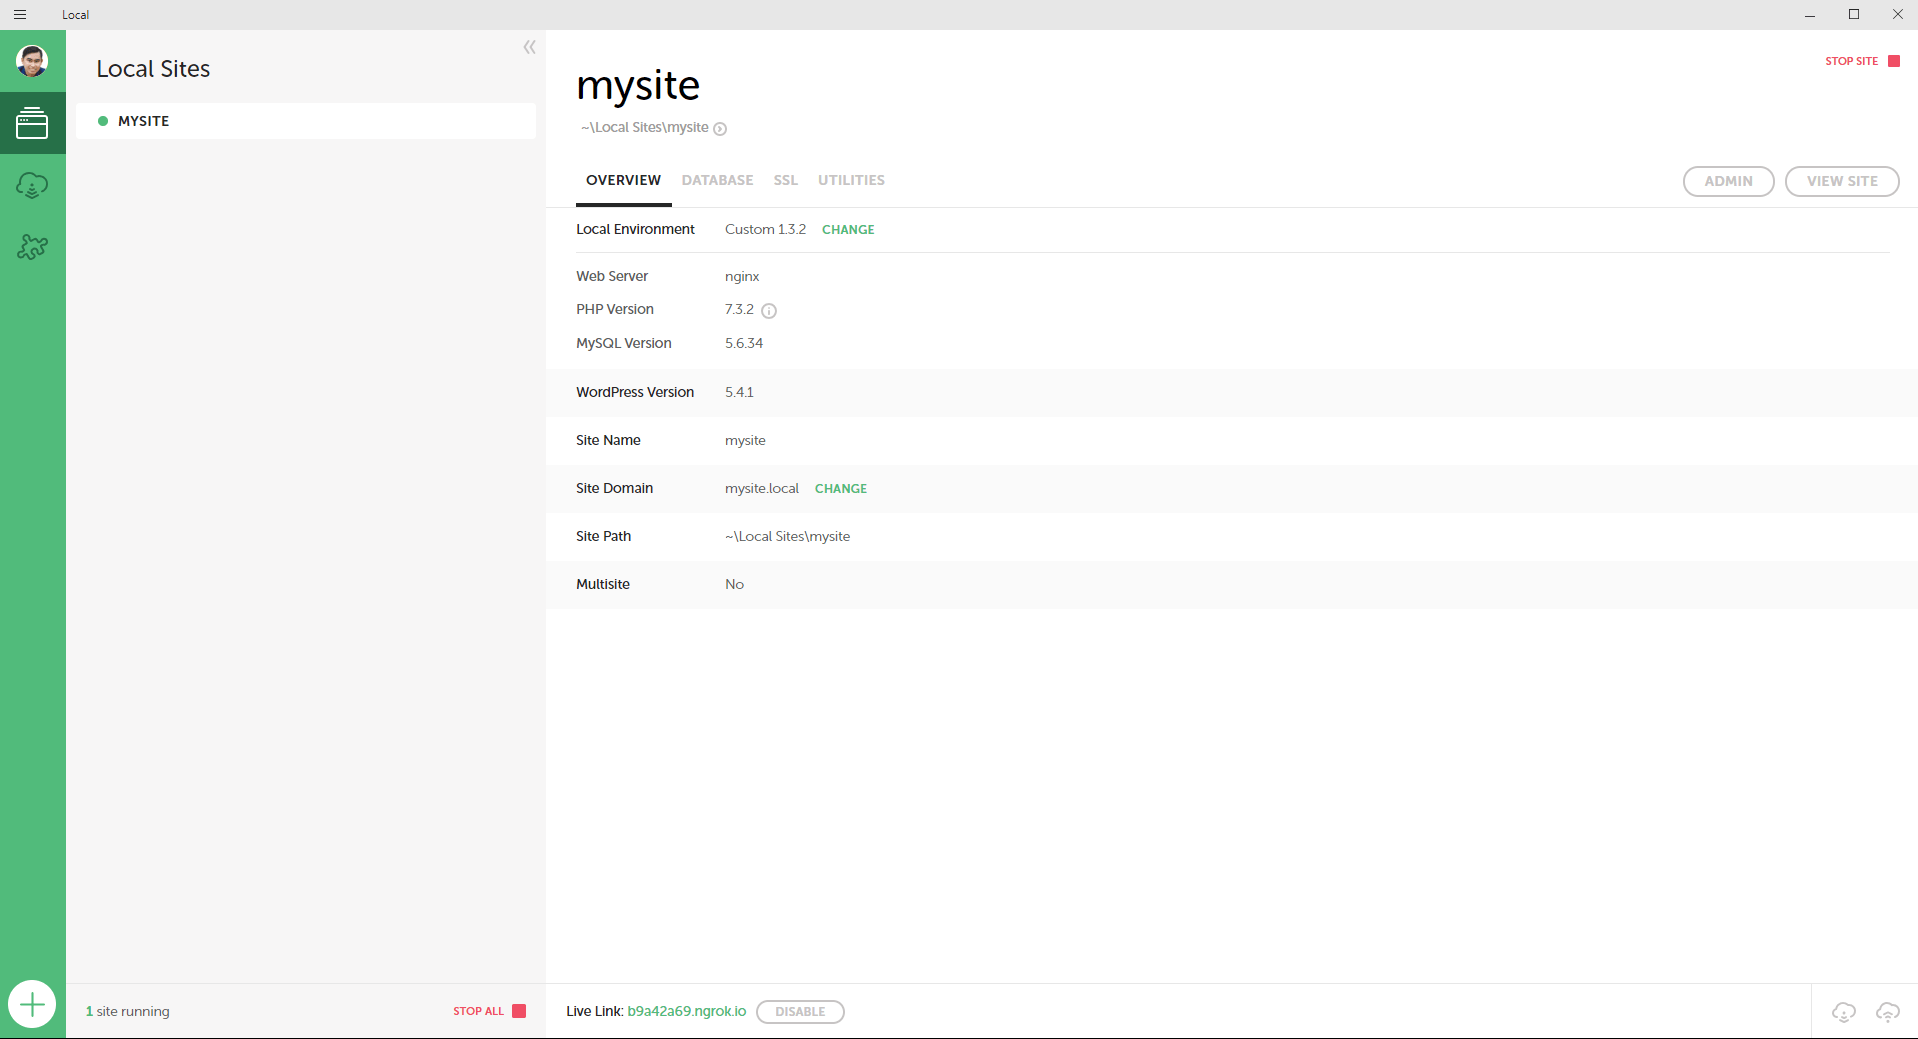The height and width of the screenshot is (1039, 1918).
Task: Open the SSL tab
Action: 785,180
